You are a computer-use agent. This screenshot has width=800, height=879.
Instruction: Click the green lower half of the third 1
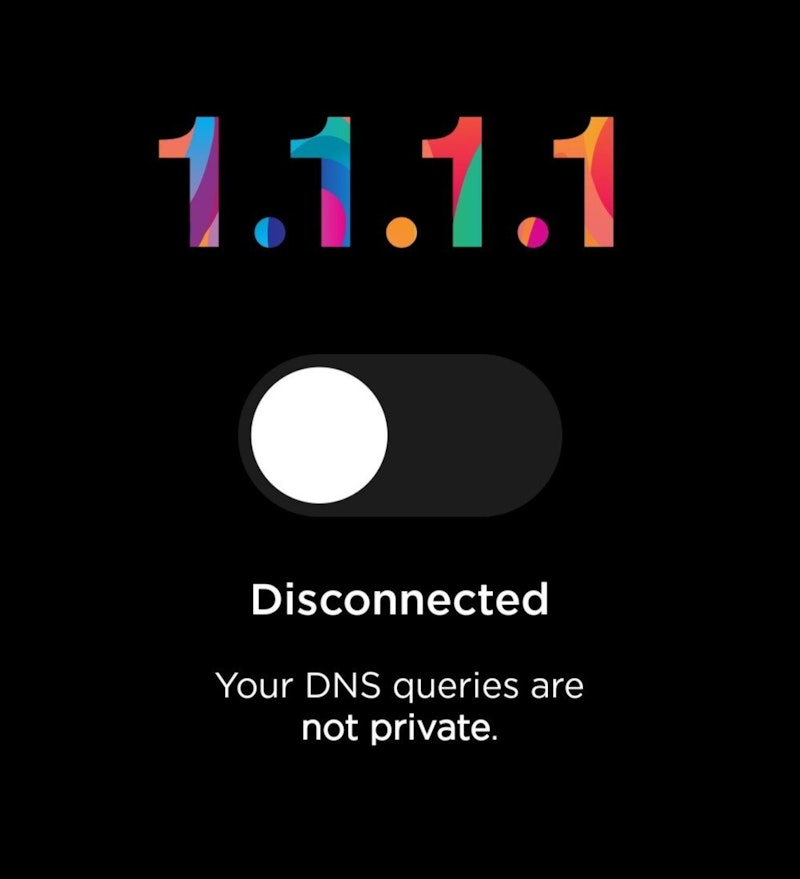(468, 207)
